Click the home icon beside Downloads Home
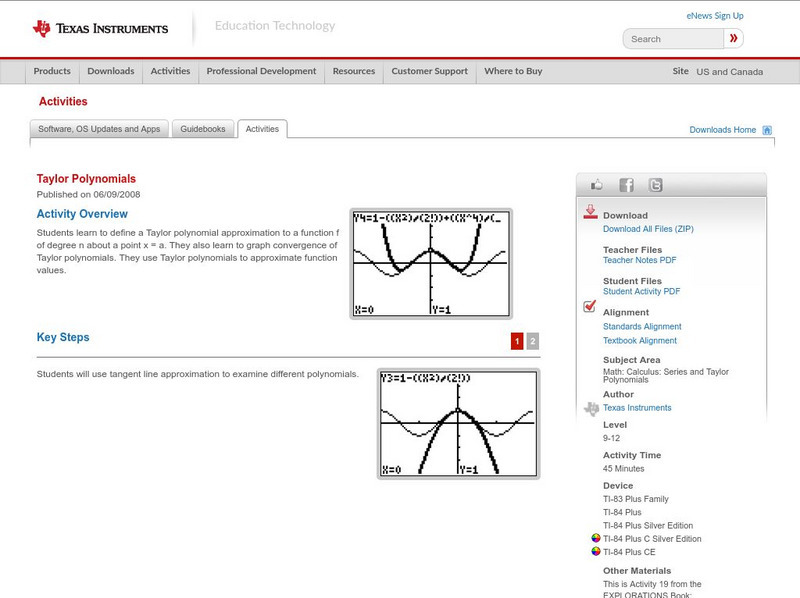Viewport: 800px width, 598px height. point(767,130)
